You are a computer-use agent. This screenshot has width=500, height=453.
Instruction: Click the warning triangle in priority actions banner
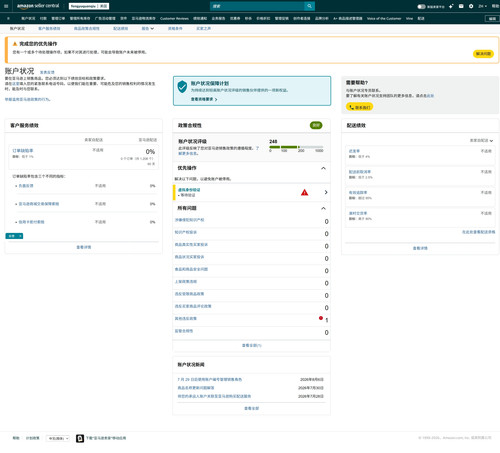tap(15, 44)
